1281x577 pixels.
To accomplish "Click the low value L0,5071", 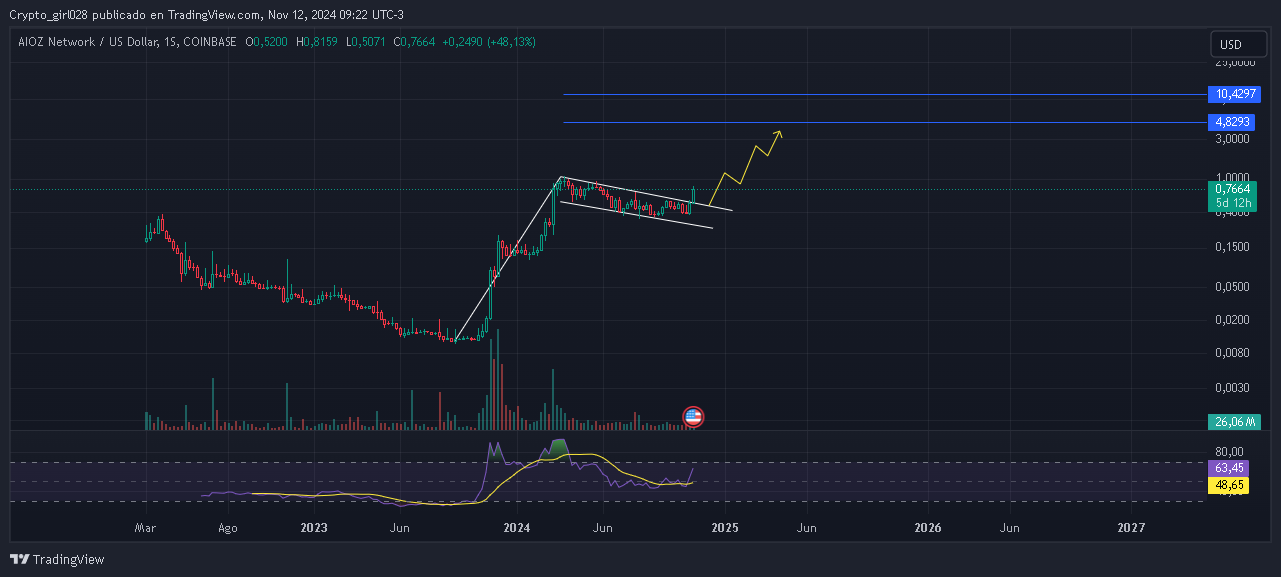I will pyautogui.click(x=367, y=42).
